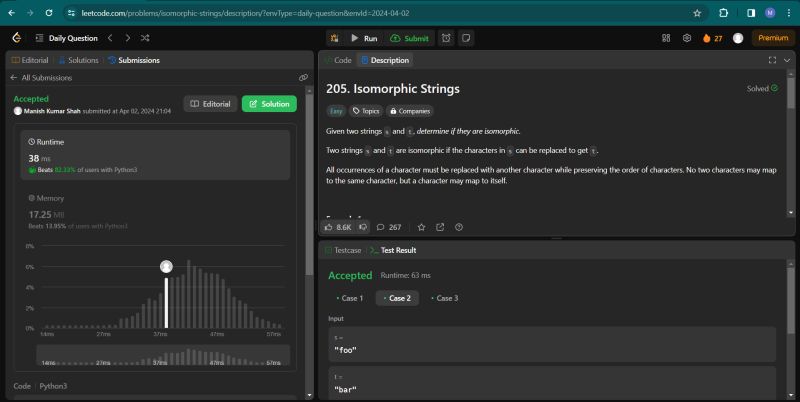Viewport: 800px width, 402px height.
Task: View site information icon in address bar
Action: pos(71,13)
